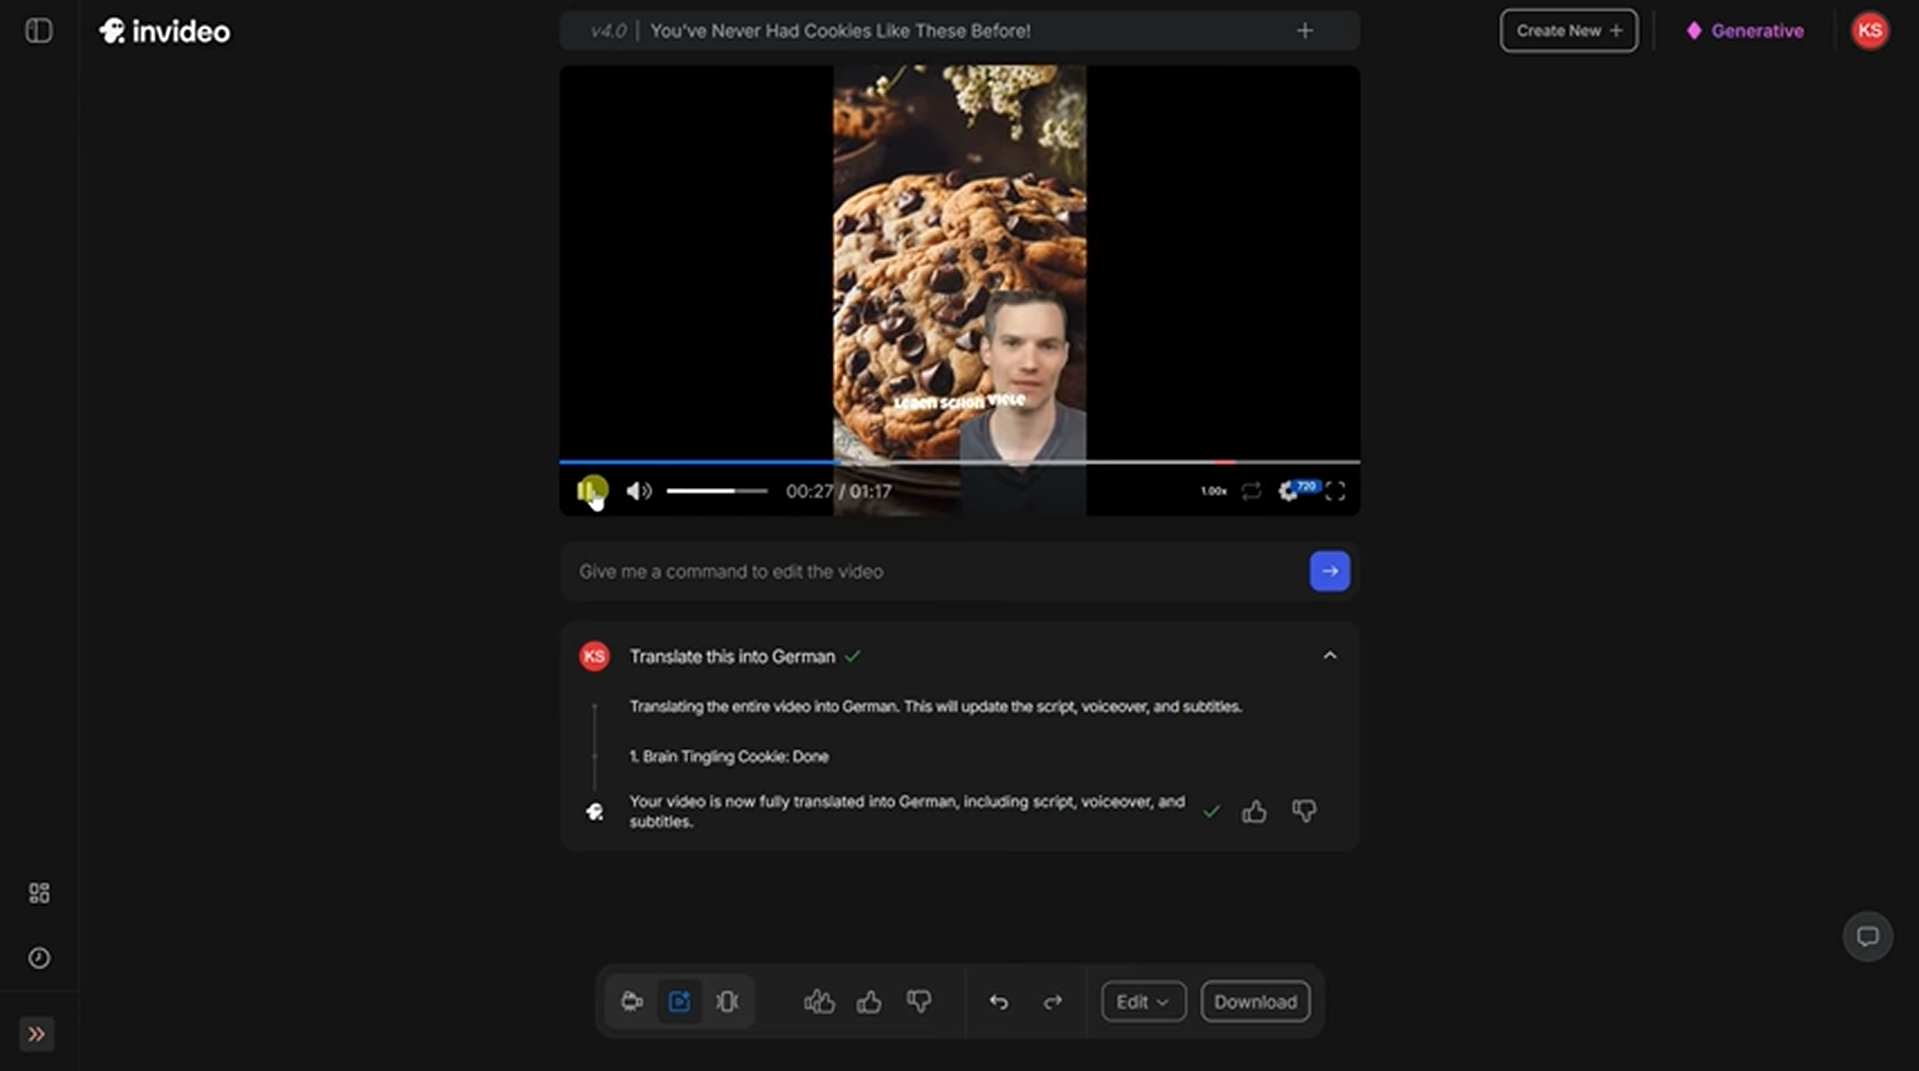Screen dimensions: 1919x1071
Task: Open history via the clock icon in sidebar
Action: coord(39,958)
